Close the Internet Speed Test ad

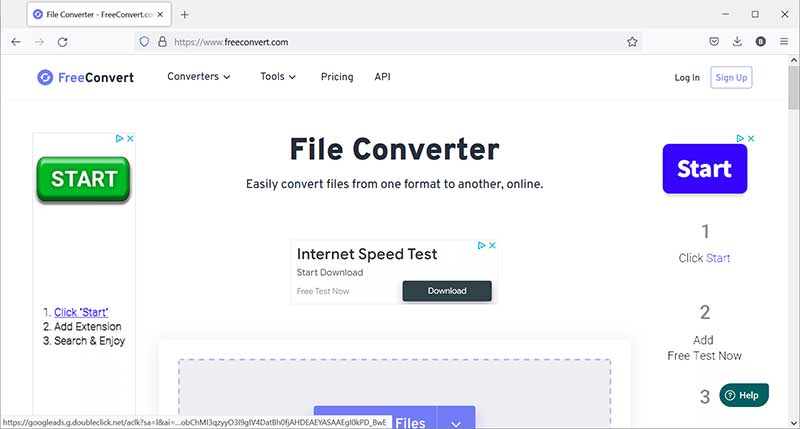coord(492,245)
